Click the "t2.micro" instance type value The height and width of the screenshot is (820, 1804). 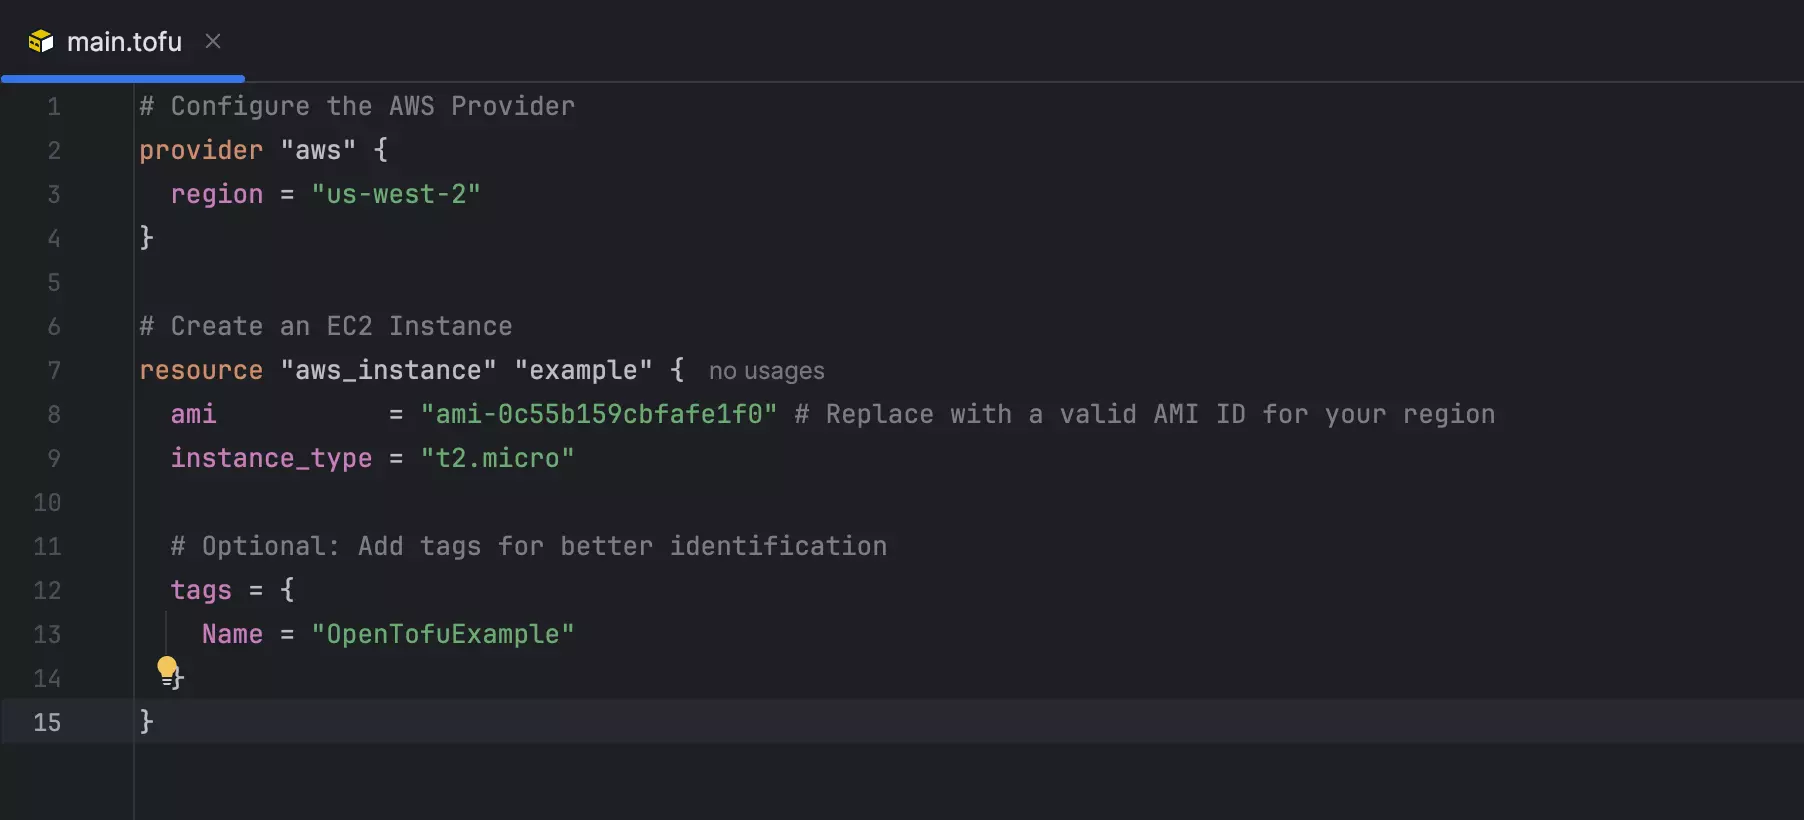(497, 458)
